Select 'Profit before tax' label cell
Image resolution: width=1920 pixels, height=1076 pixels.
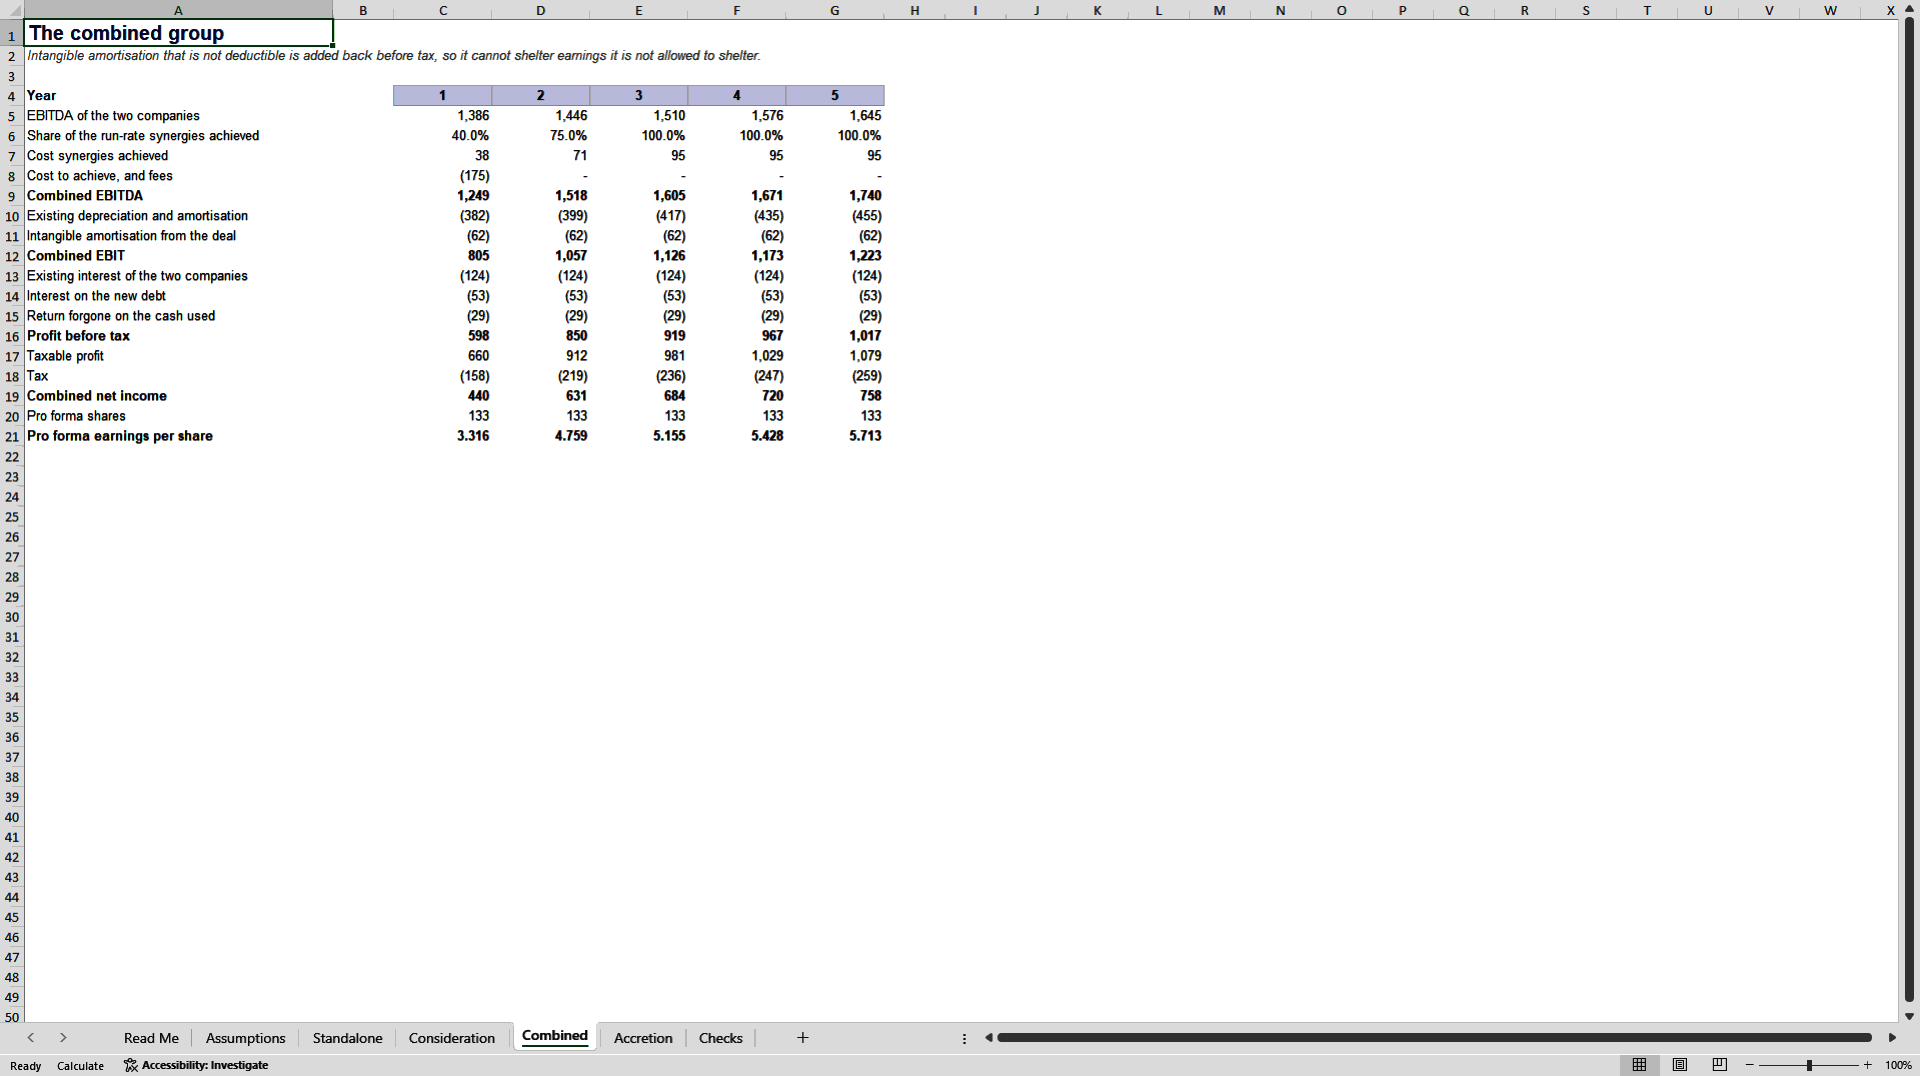(x=178, y=336)
